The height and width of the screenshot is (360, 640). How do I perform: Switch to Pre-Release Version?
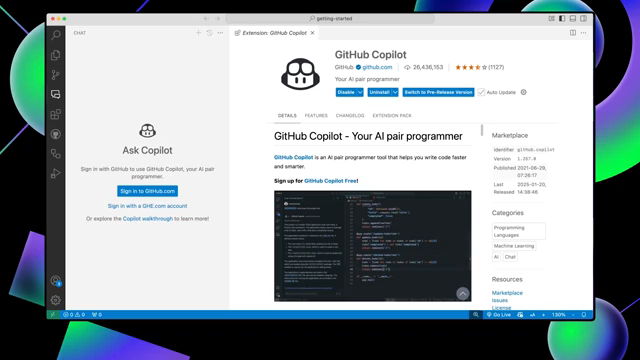pos(438,92)
